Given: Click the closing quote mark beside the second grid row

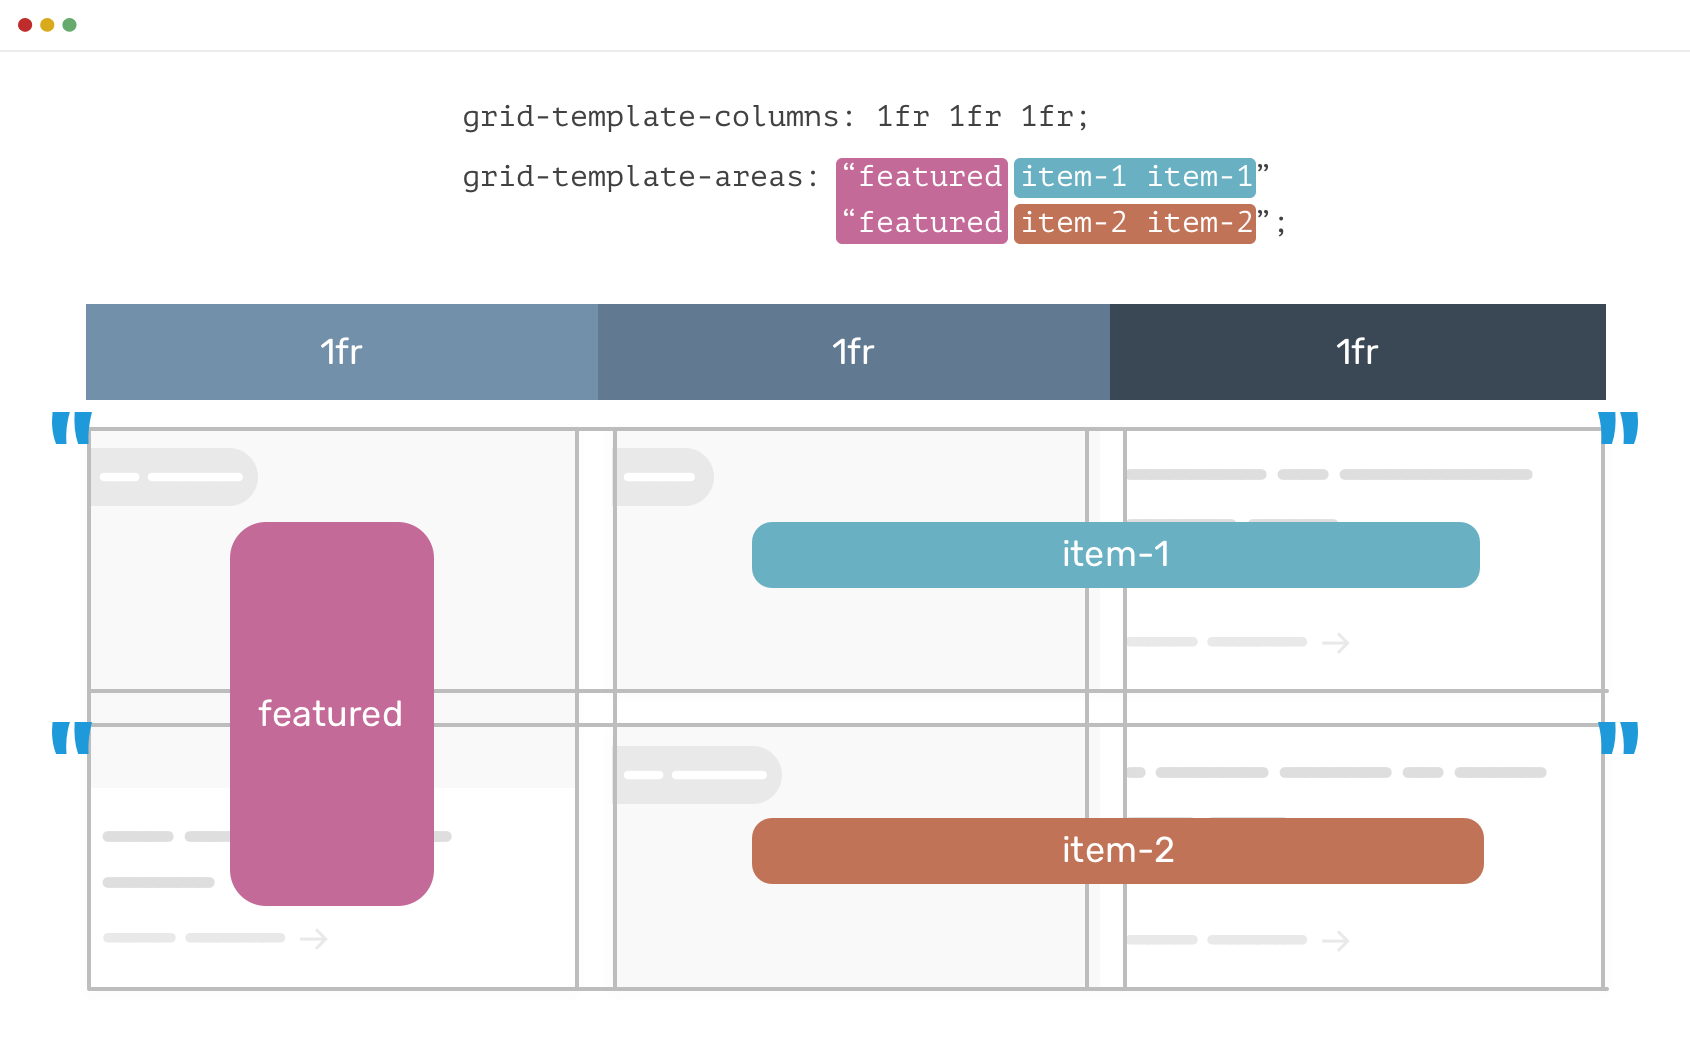Looking at the screenshot, I should tap(1617, 738).
